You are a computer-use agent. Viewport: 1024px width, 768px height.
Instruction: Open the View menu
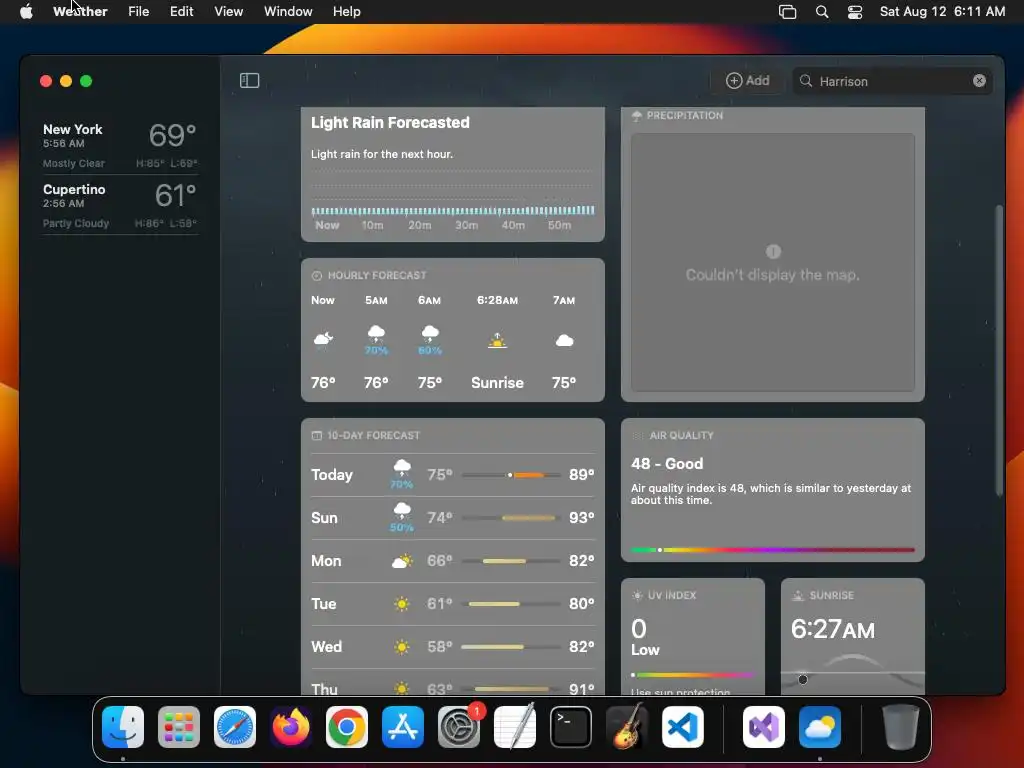229,11
